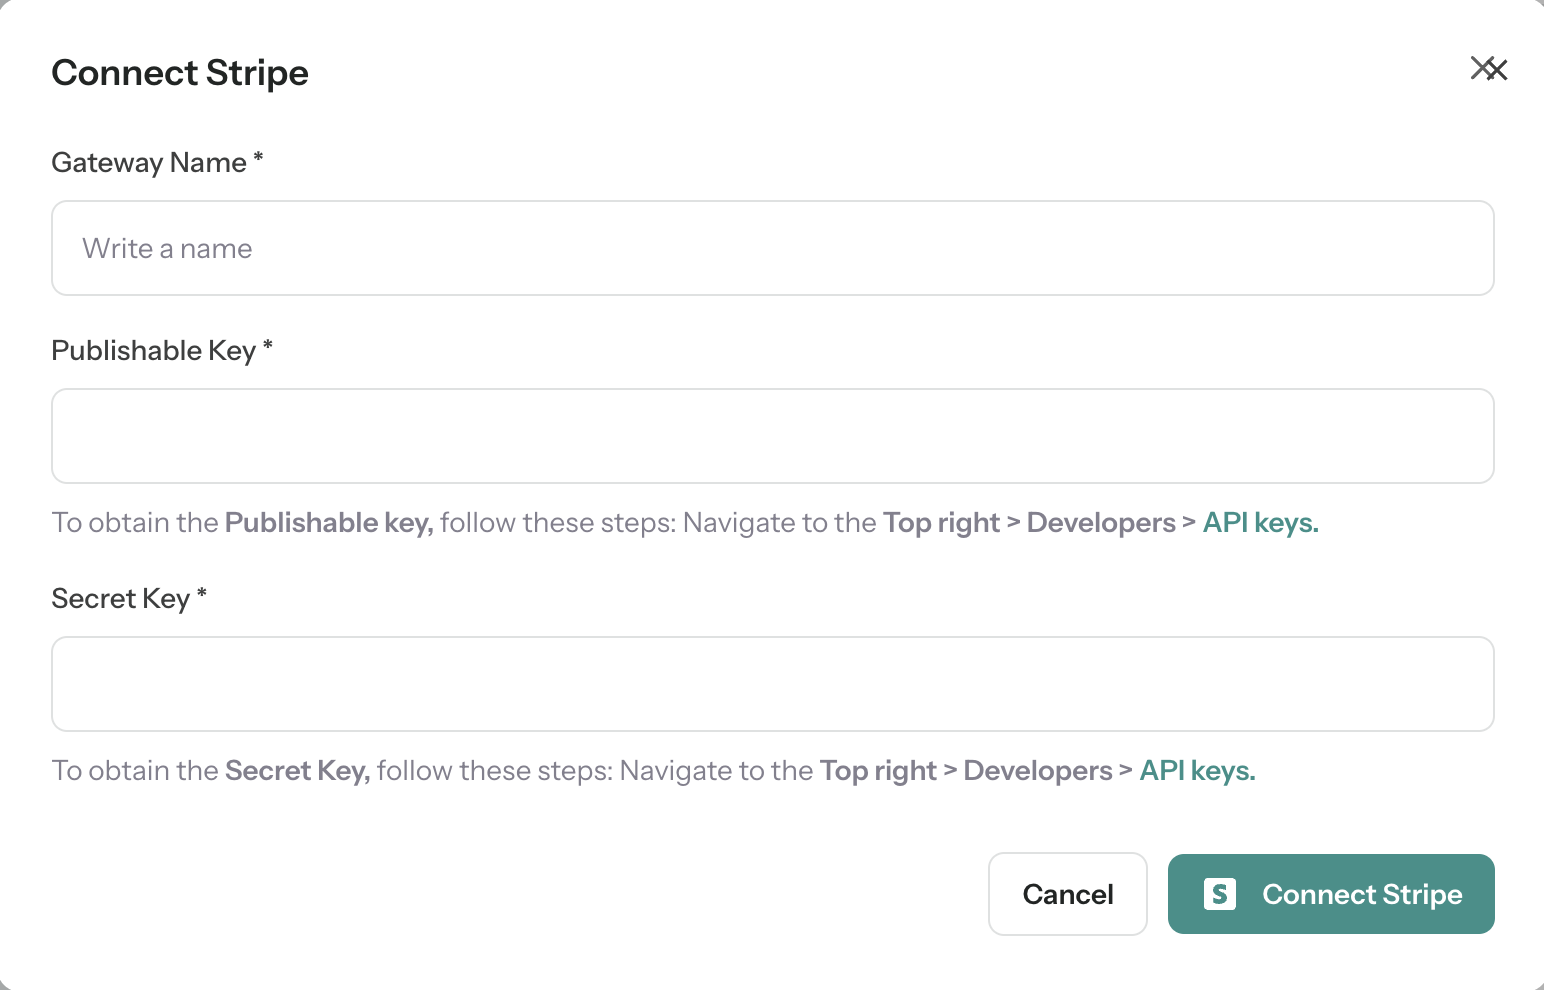Click the Secret Key instruction text
This screenshot has height=990, width=1544.
point(654,771)
